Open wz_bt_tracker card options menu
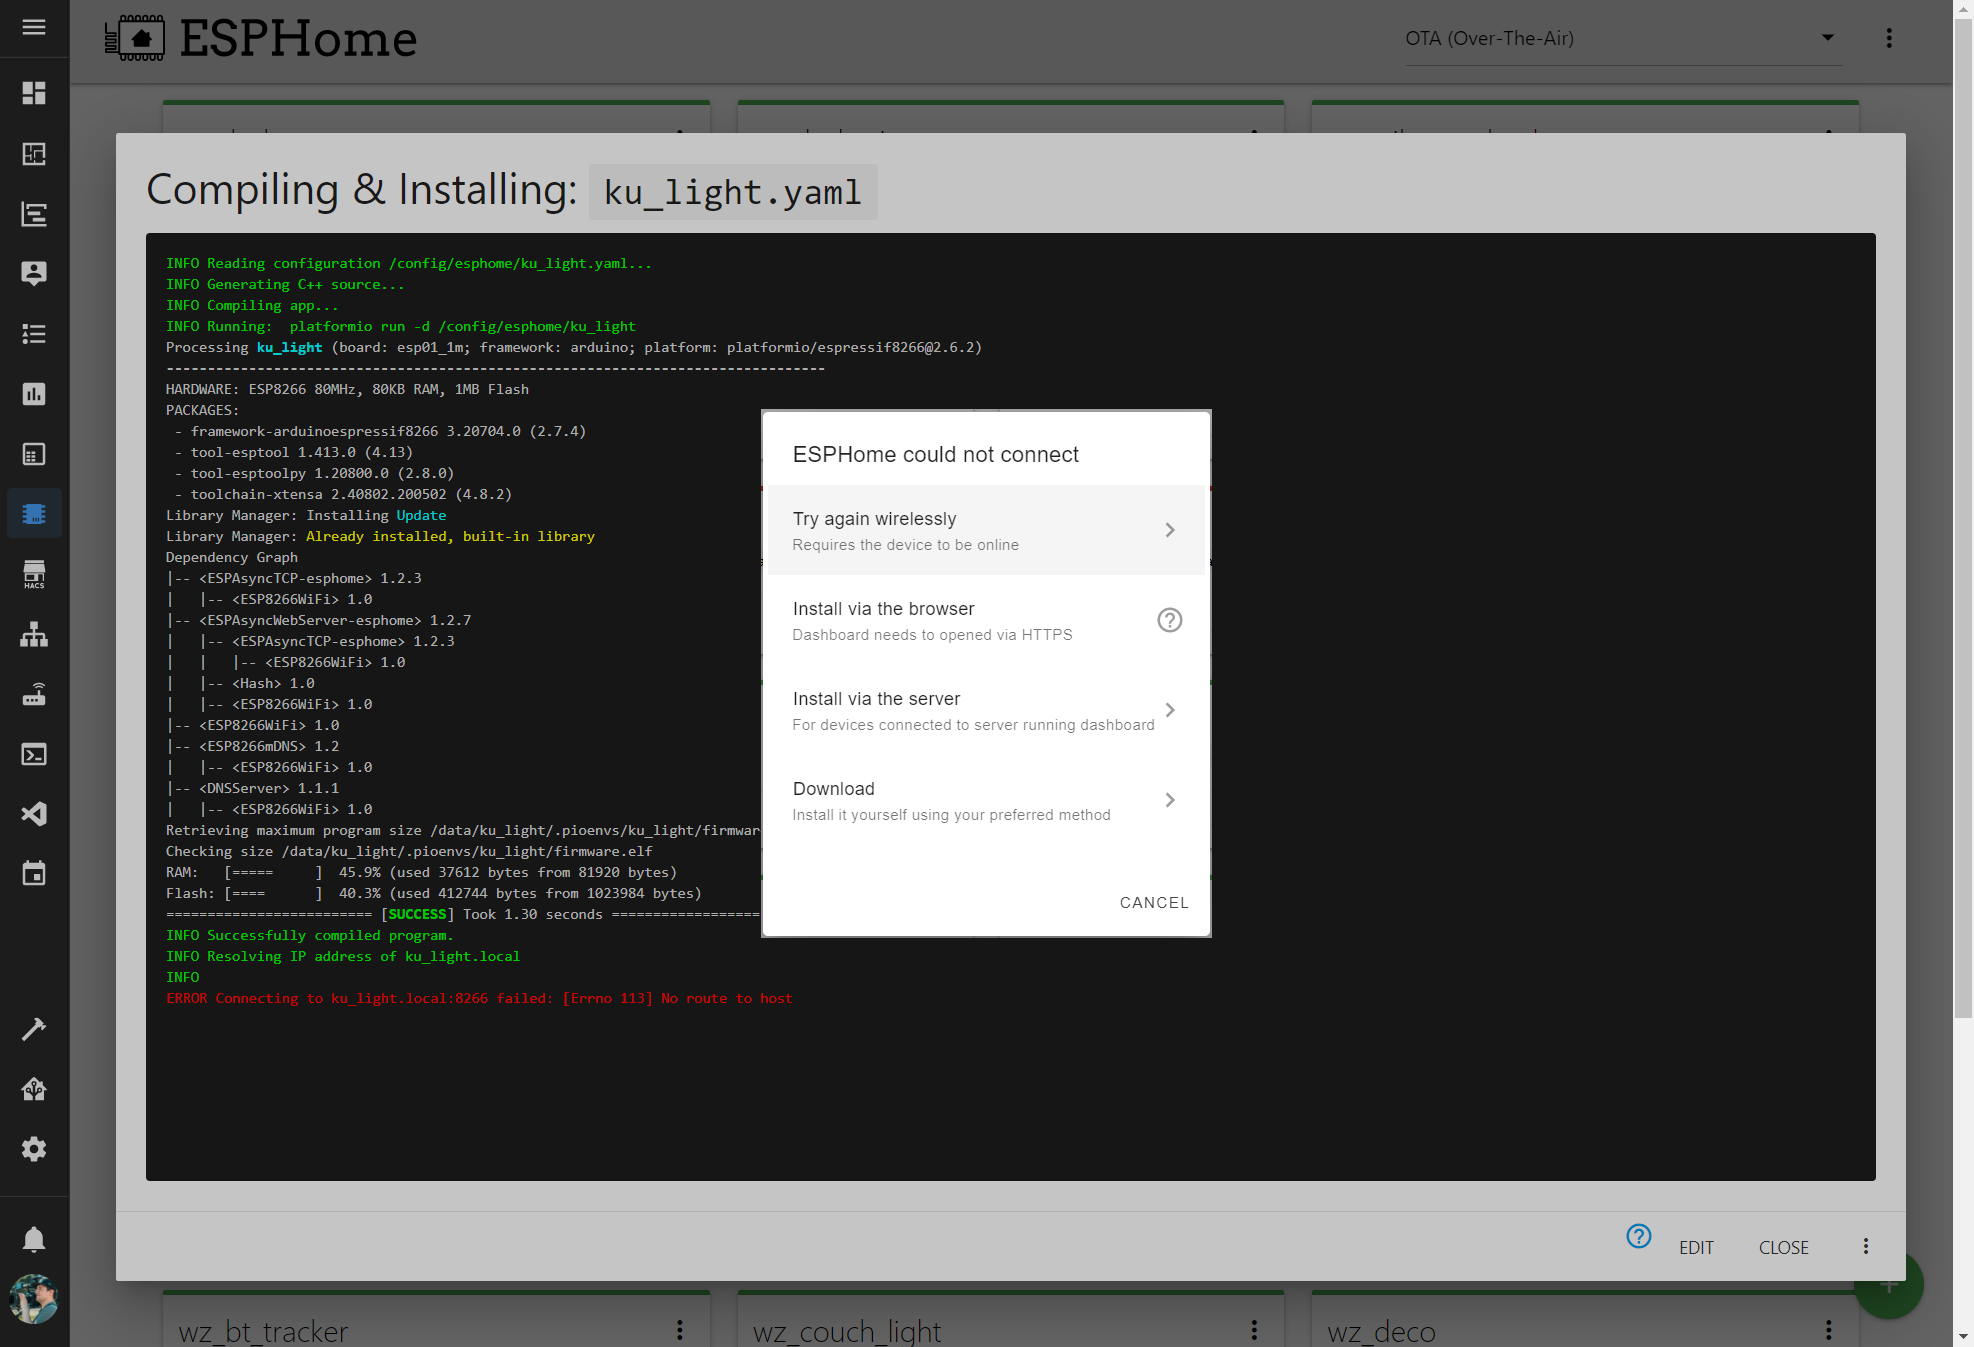The width and height of the screenshot is (1974, 1347). 680,1330
